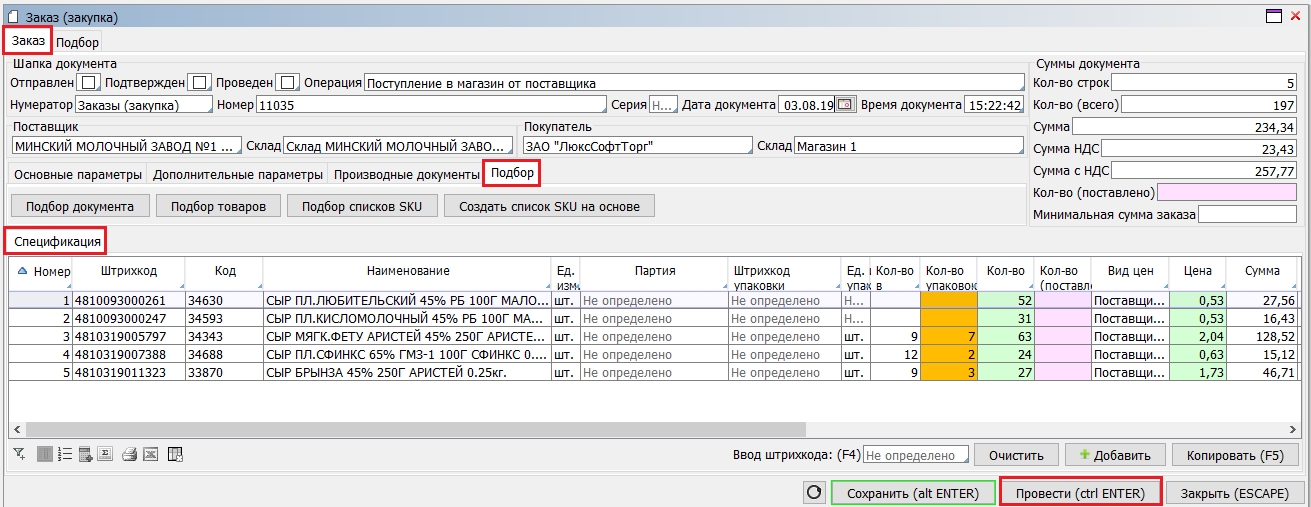The image size is (1311, 507).
Task: Switch to the Дополнительные параметры tab
Action: 238,174
